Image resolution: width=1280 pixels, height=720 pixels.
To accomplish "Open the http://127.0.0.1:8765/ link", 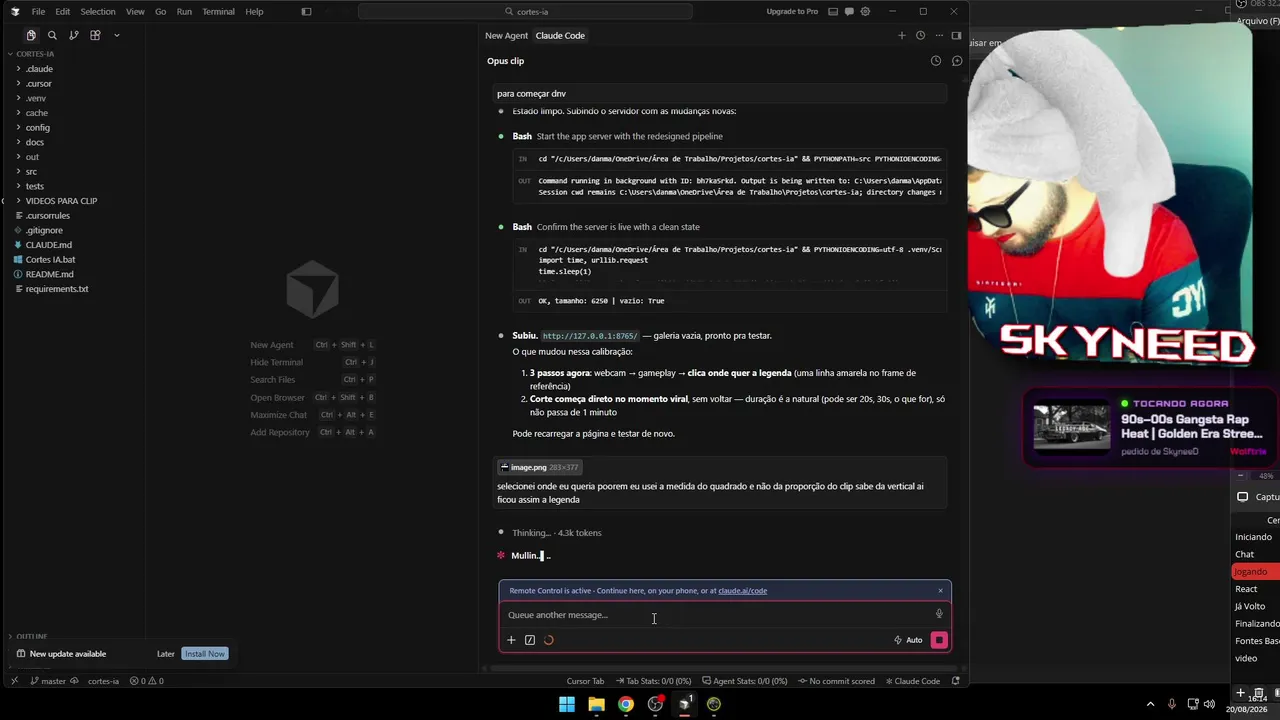I will tap(590, 336).
